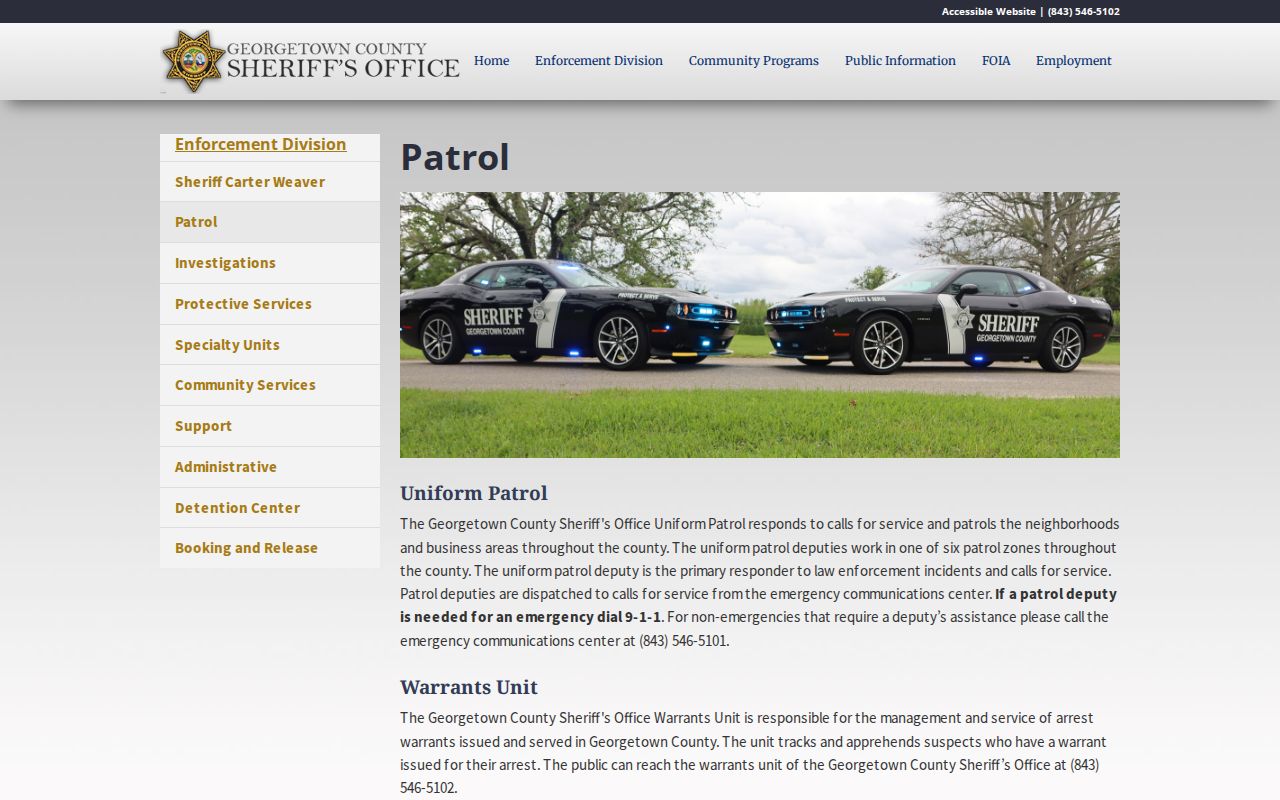Click the Accessible Website link

pos(988,12)
